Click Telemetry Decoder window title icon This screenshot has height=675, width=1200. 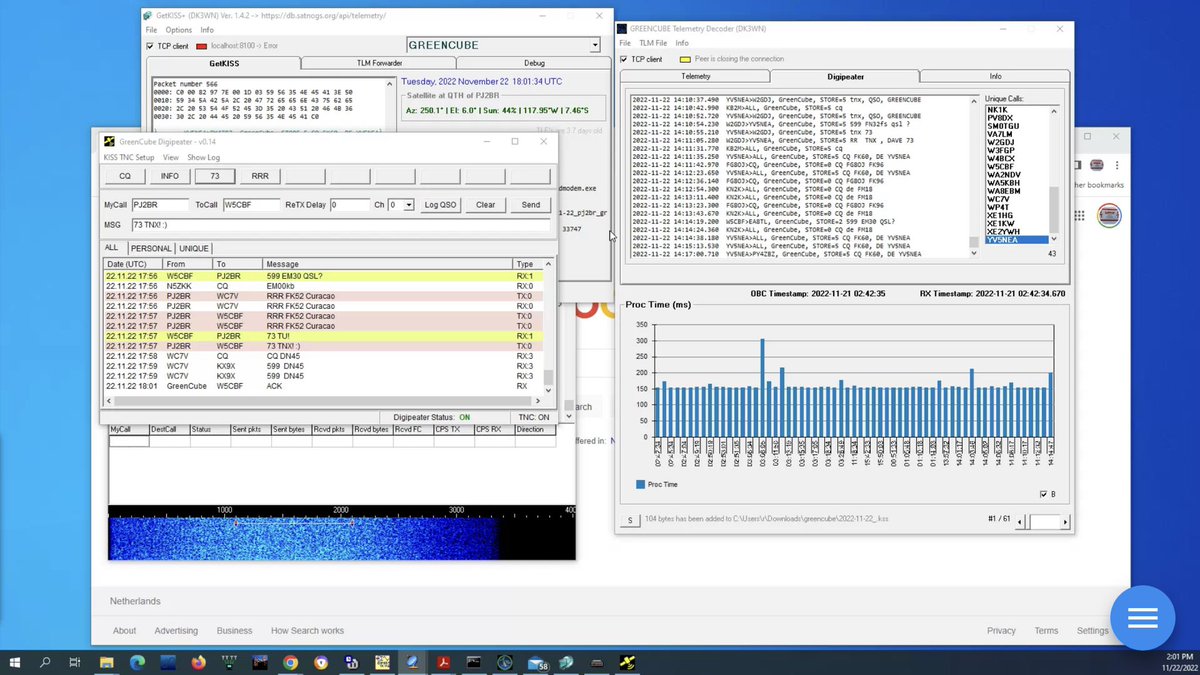click(x=622, y=29)
